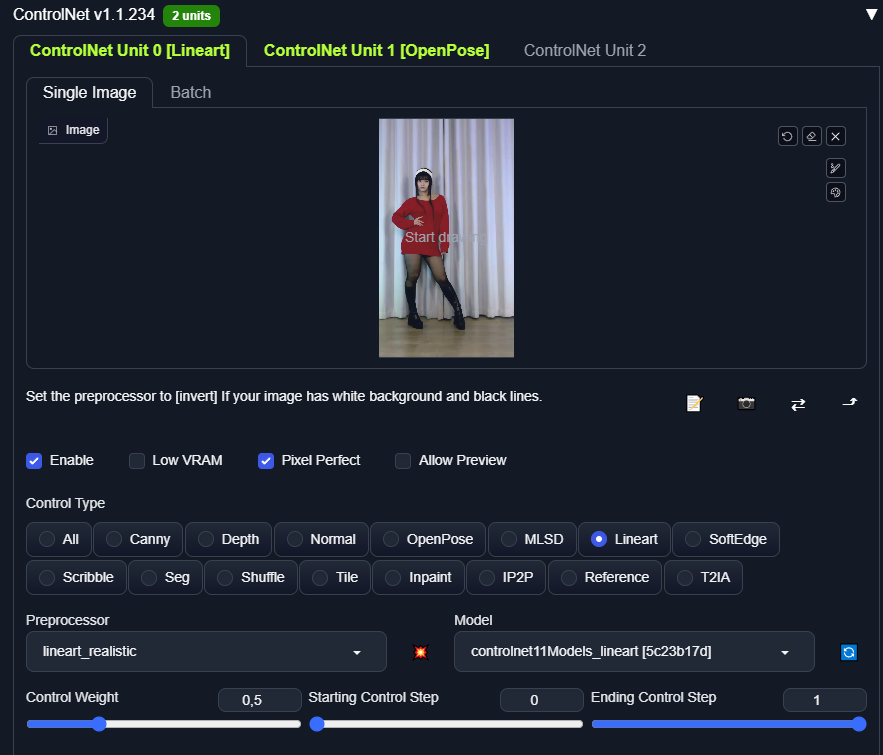Image resolution: width=883 pixels, height=755 pixels.
Task: Uncheck the Enable checkbox
Action: pyautogui.click(x=34, y=461)
